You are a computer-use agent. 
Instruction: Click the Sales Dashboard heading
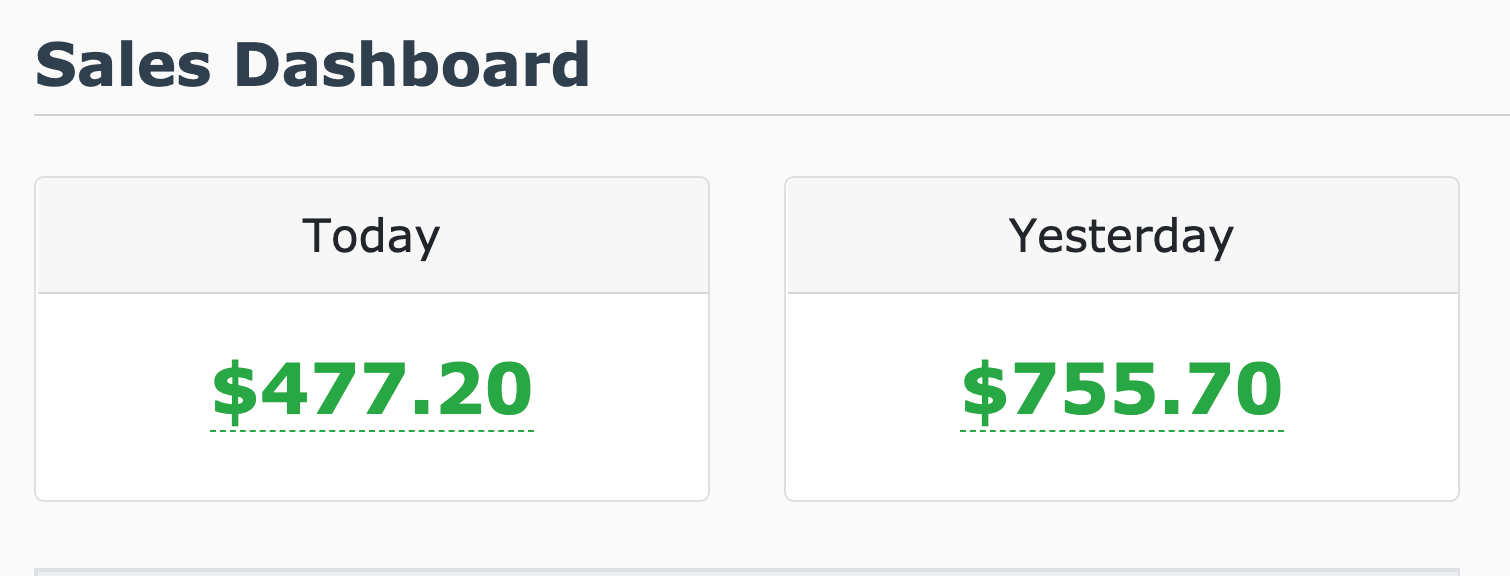click(x=312, y=66)
